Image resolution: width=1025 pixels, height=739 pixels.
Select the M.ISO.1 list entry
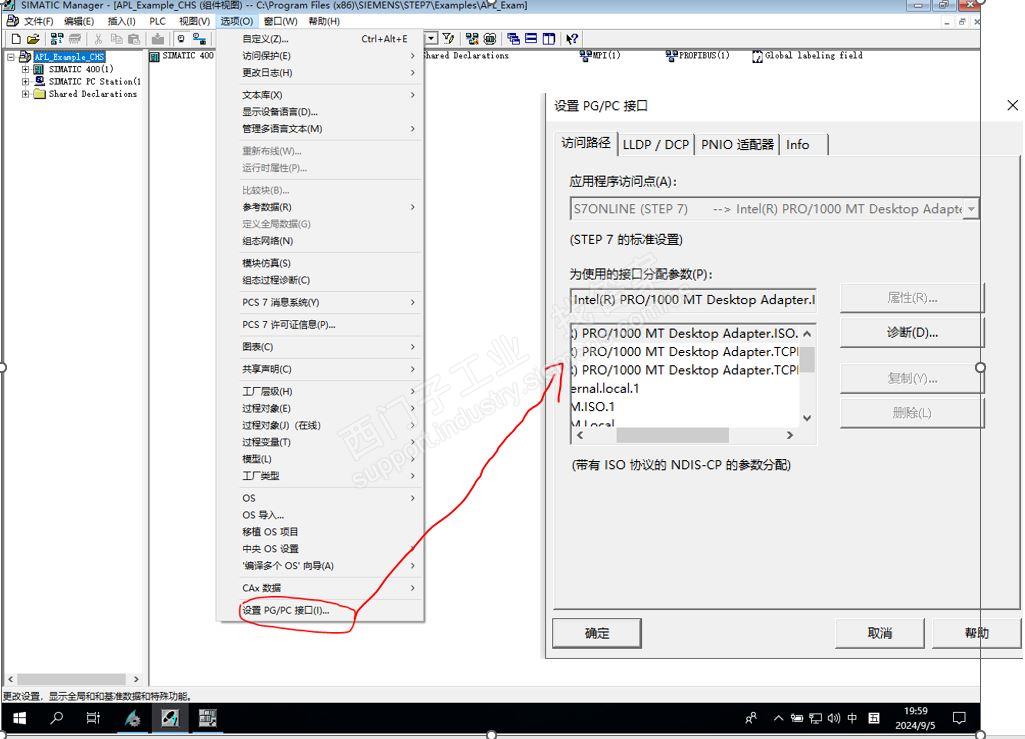pyautogui.click(x=684, y=407)
